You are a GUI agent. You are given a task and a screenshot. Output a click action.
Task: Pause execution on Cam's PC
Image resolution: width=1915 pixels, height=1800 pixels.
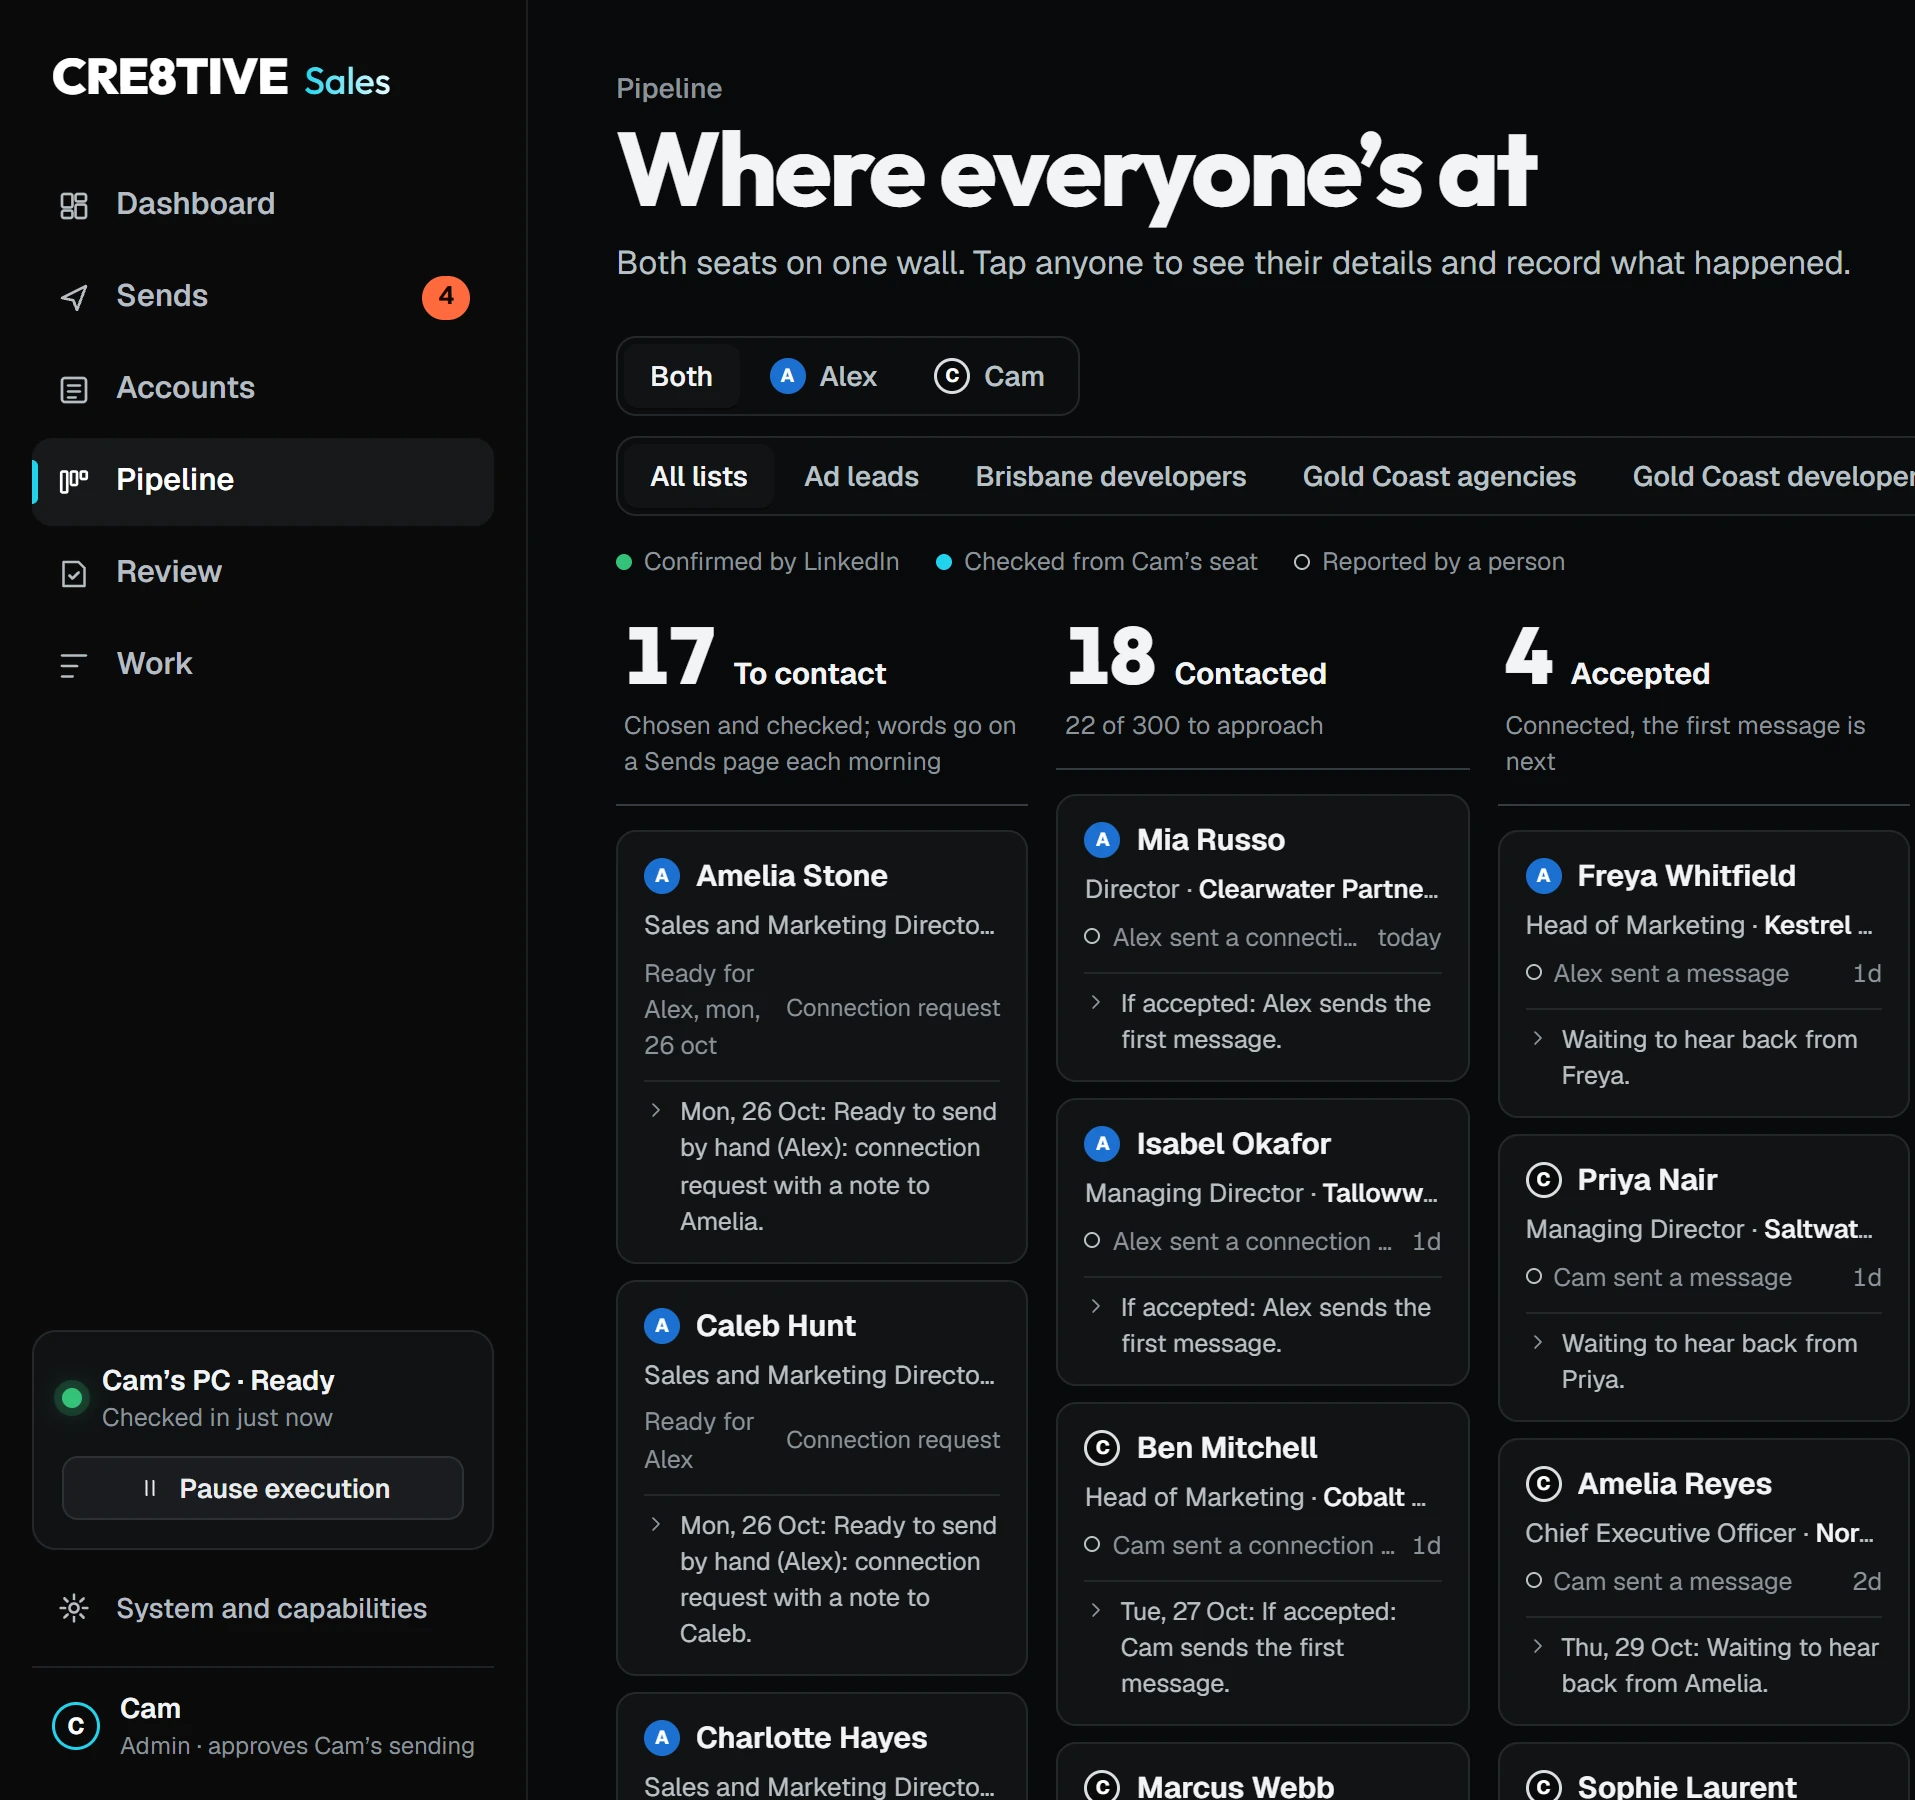tap(263, 1488)
